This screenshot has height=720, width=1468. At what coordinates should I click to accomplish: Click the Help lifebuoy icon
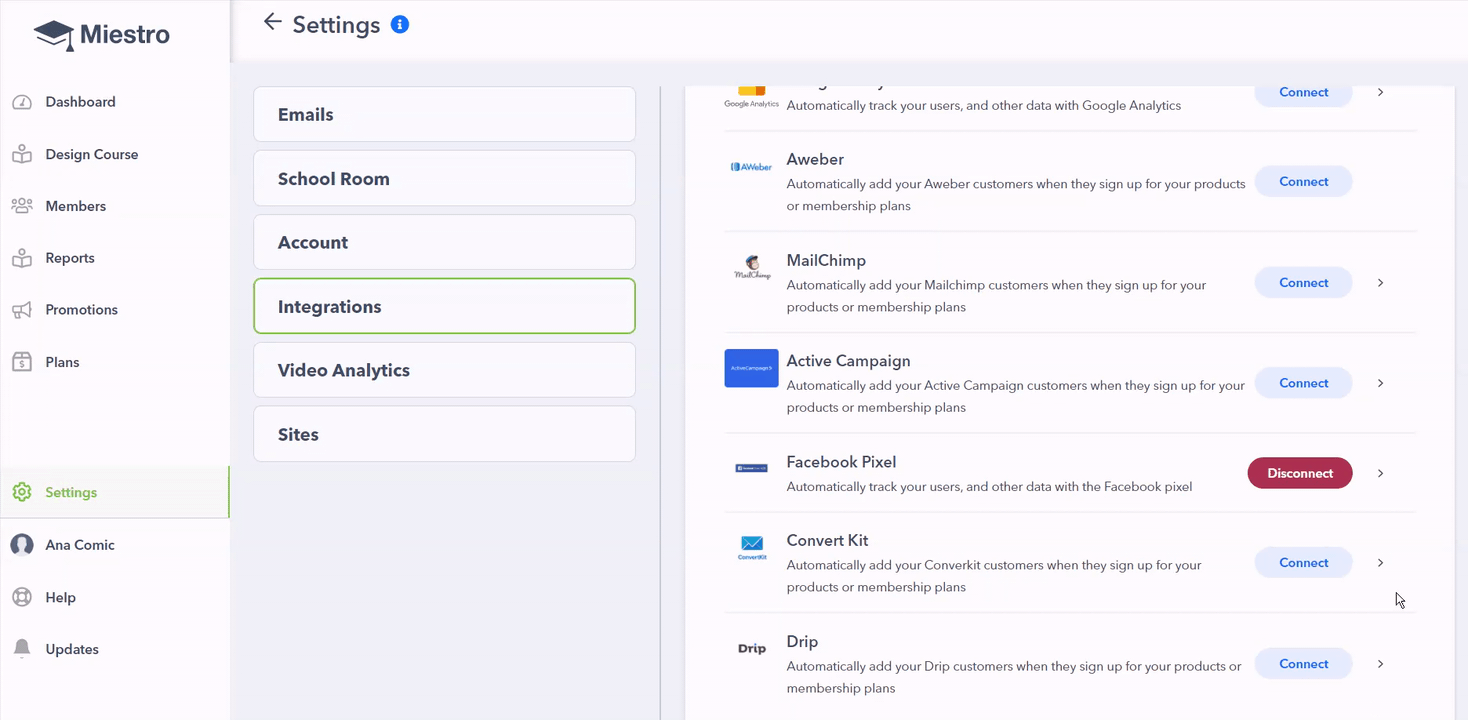coord(22,597)
